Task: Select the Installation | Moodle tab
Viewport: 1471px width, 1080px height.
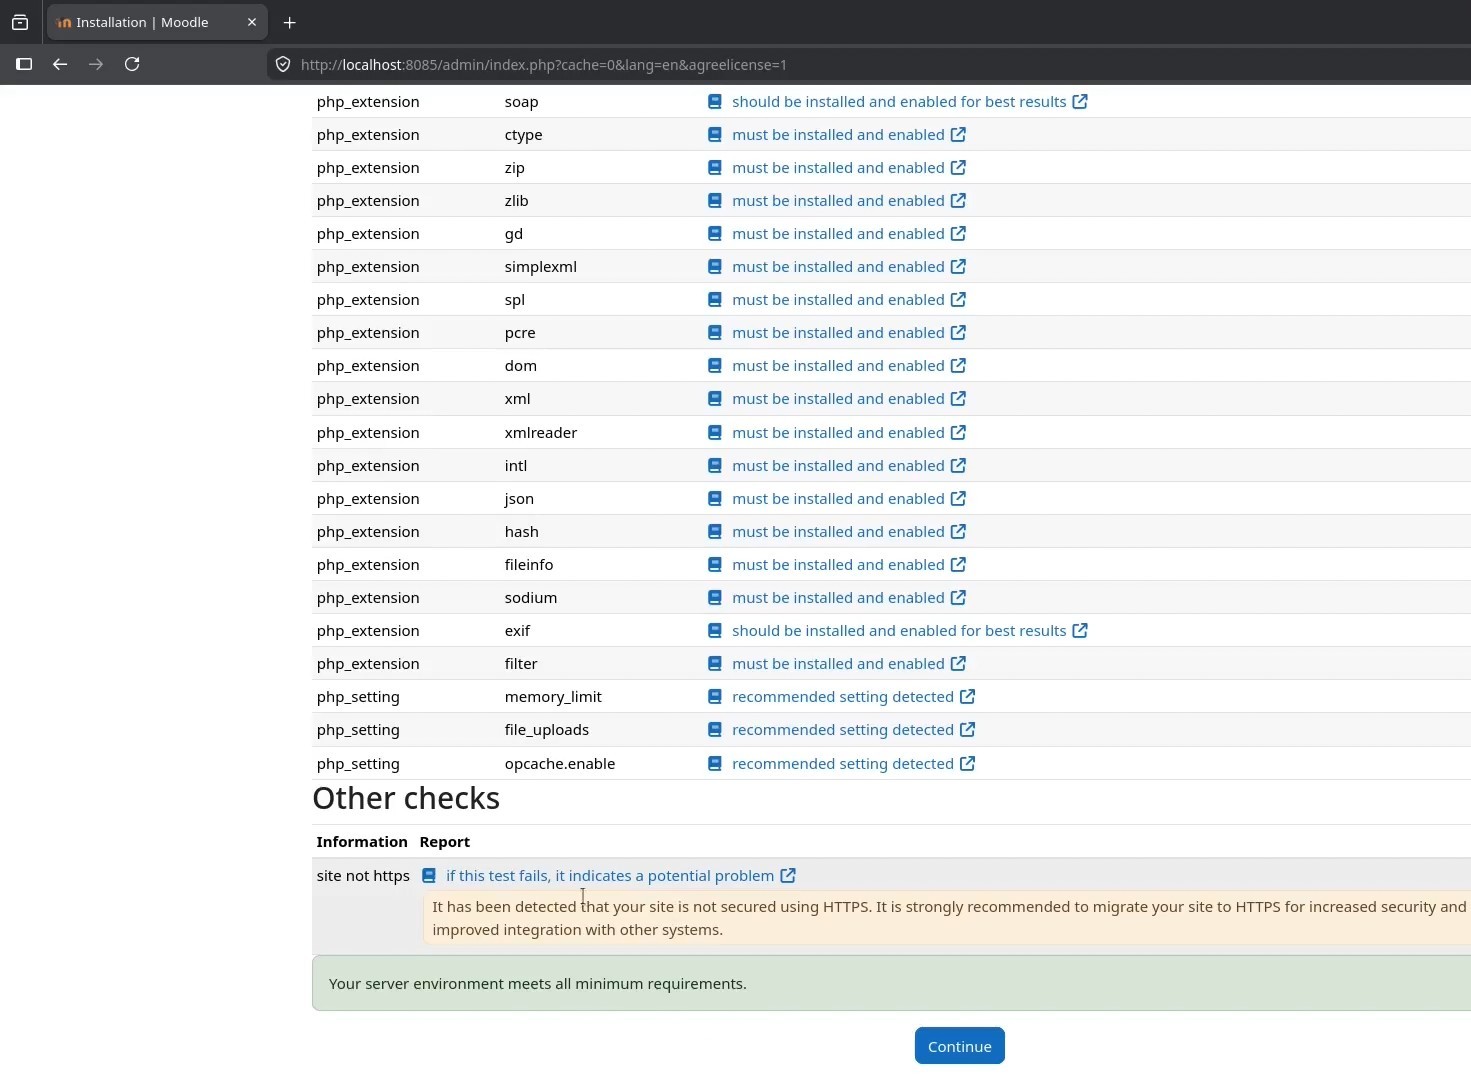Action: click(x=156, y=22)
